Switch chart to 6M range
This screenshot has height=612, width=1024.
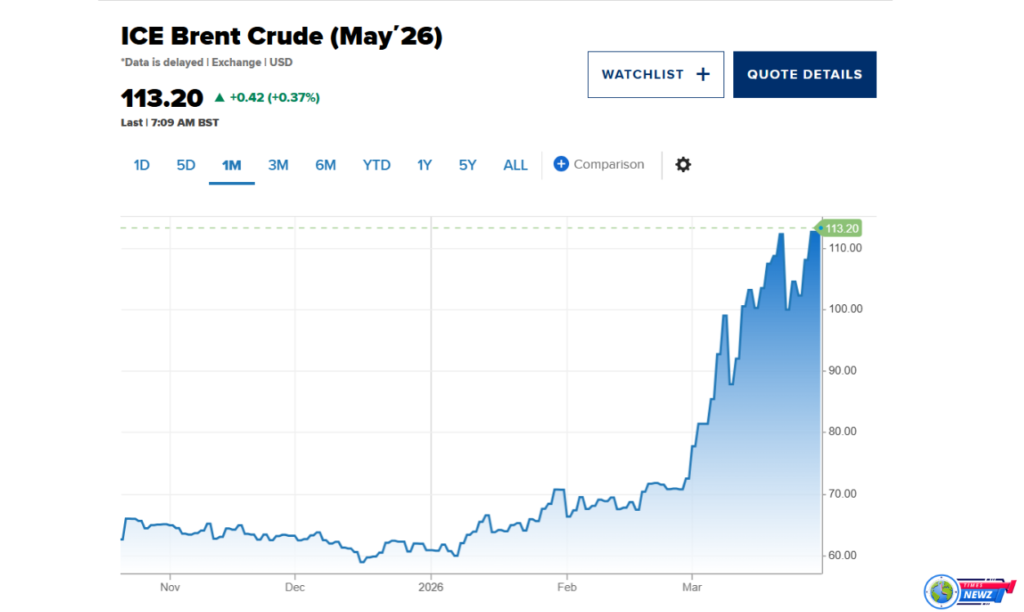(325, 165)
